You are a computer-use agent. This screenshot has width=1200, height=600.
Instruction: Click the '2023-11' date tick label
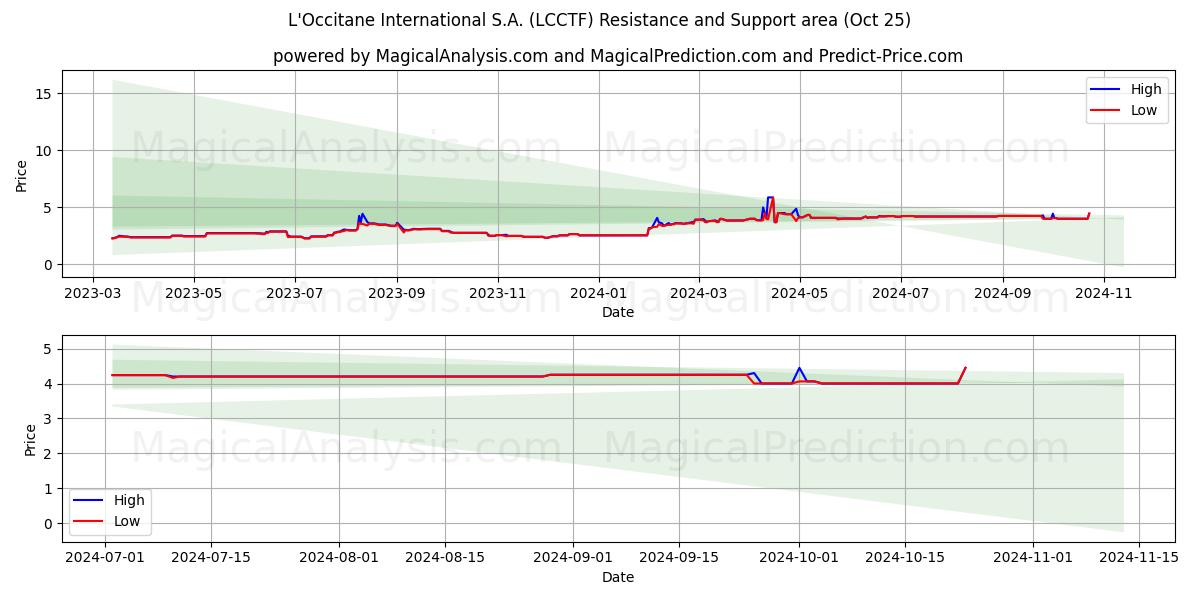pos(497,294)
